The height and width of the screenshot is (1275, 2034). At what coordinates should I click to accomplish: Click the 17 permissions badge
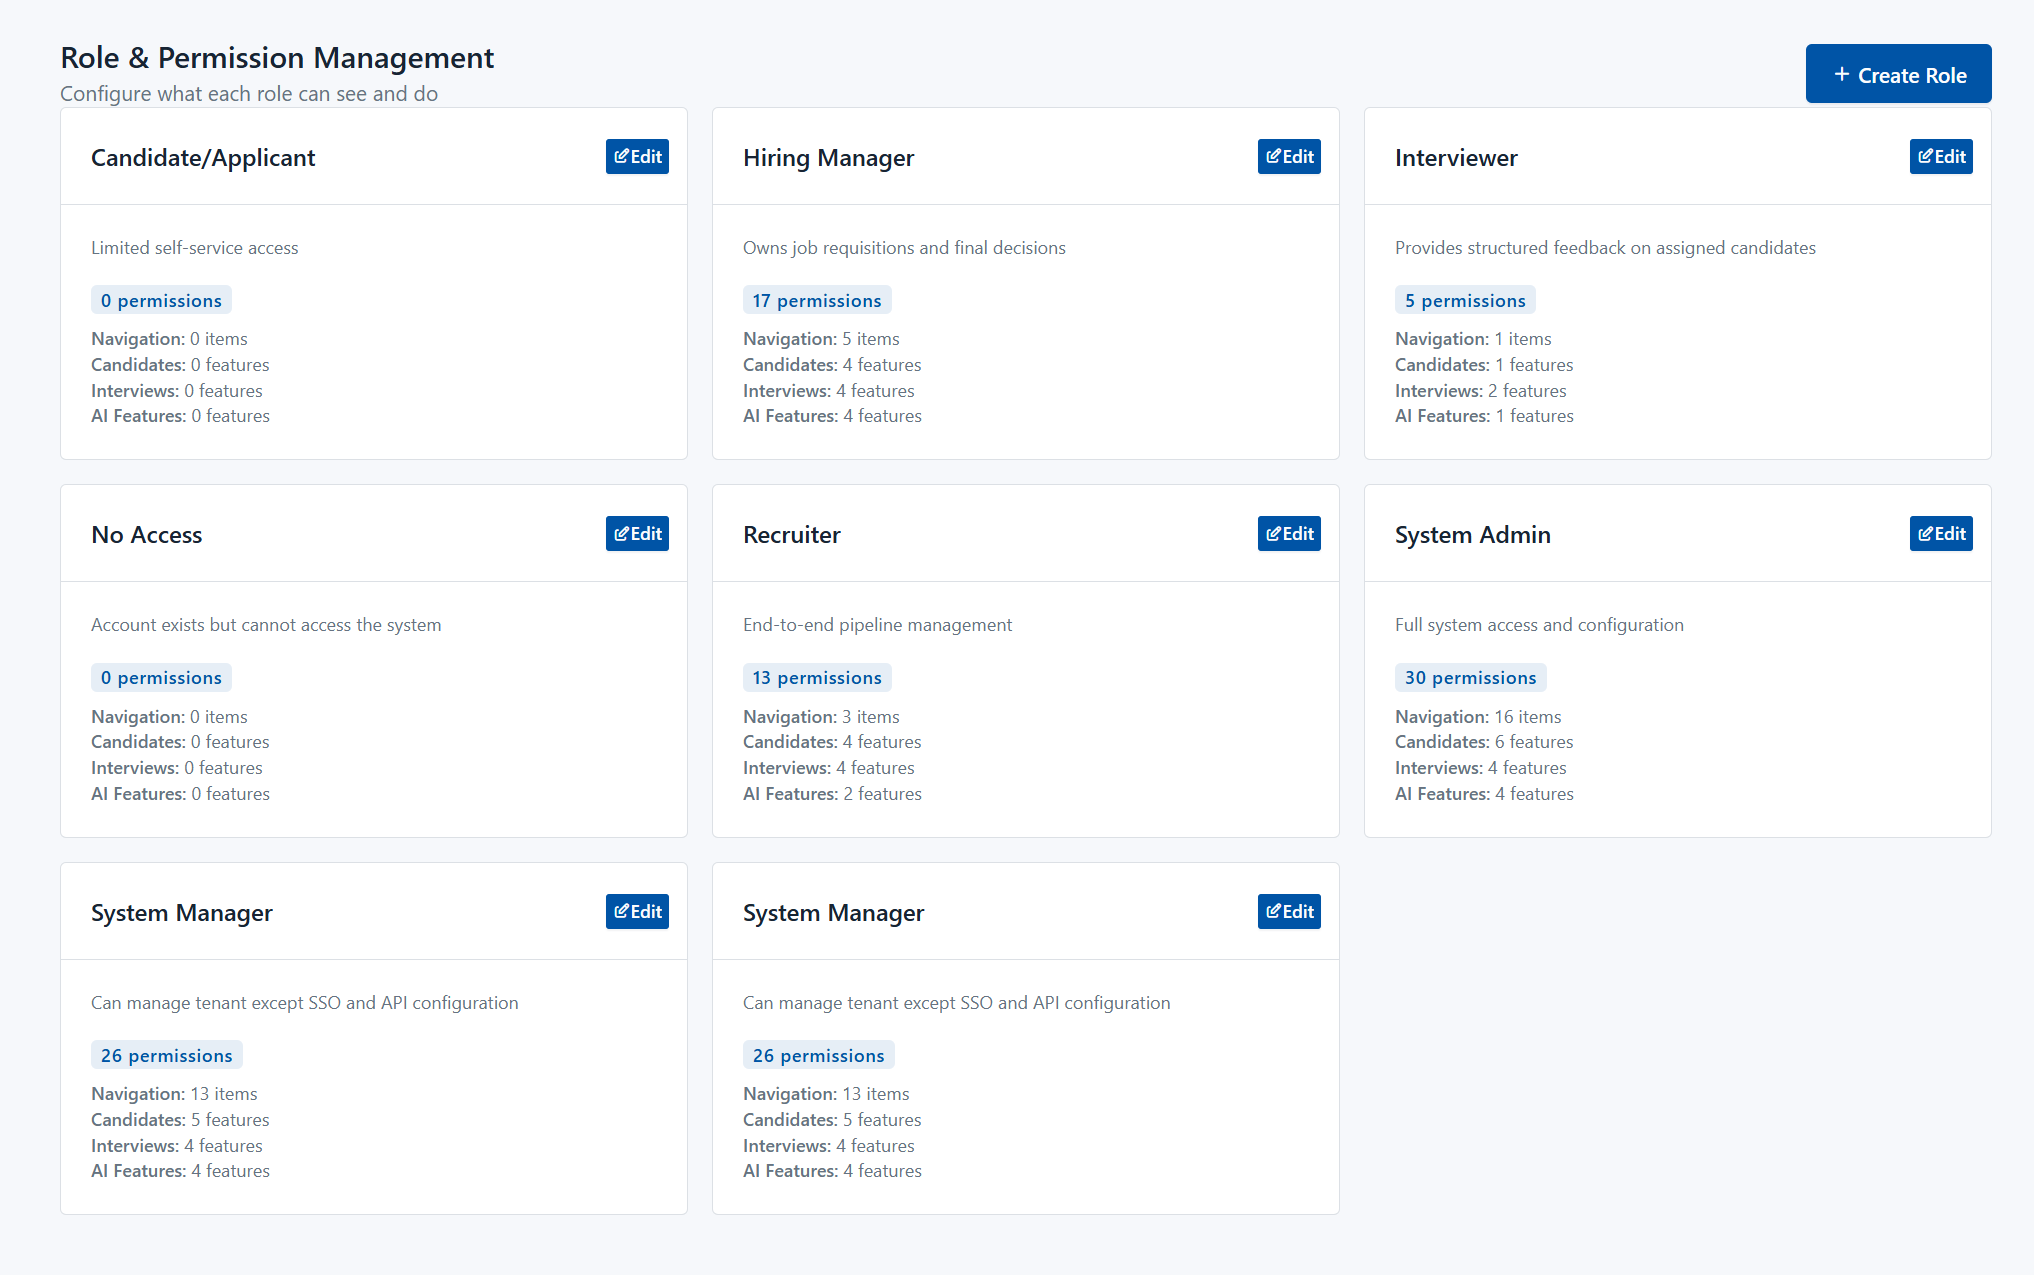click(816, 301)
